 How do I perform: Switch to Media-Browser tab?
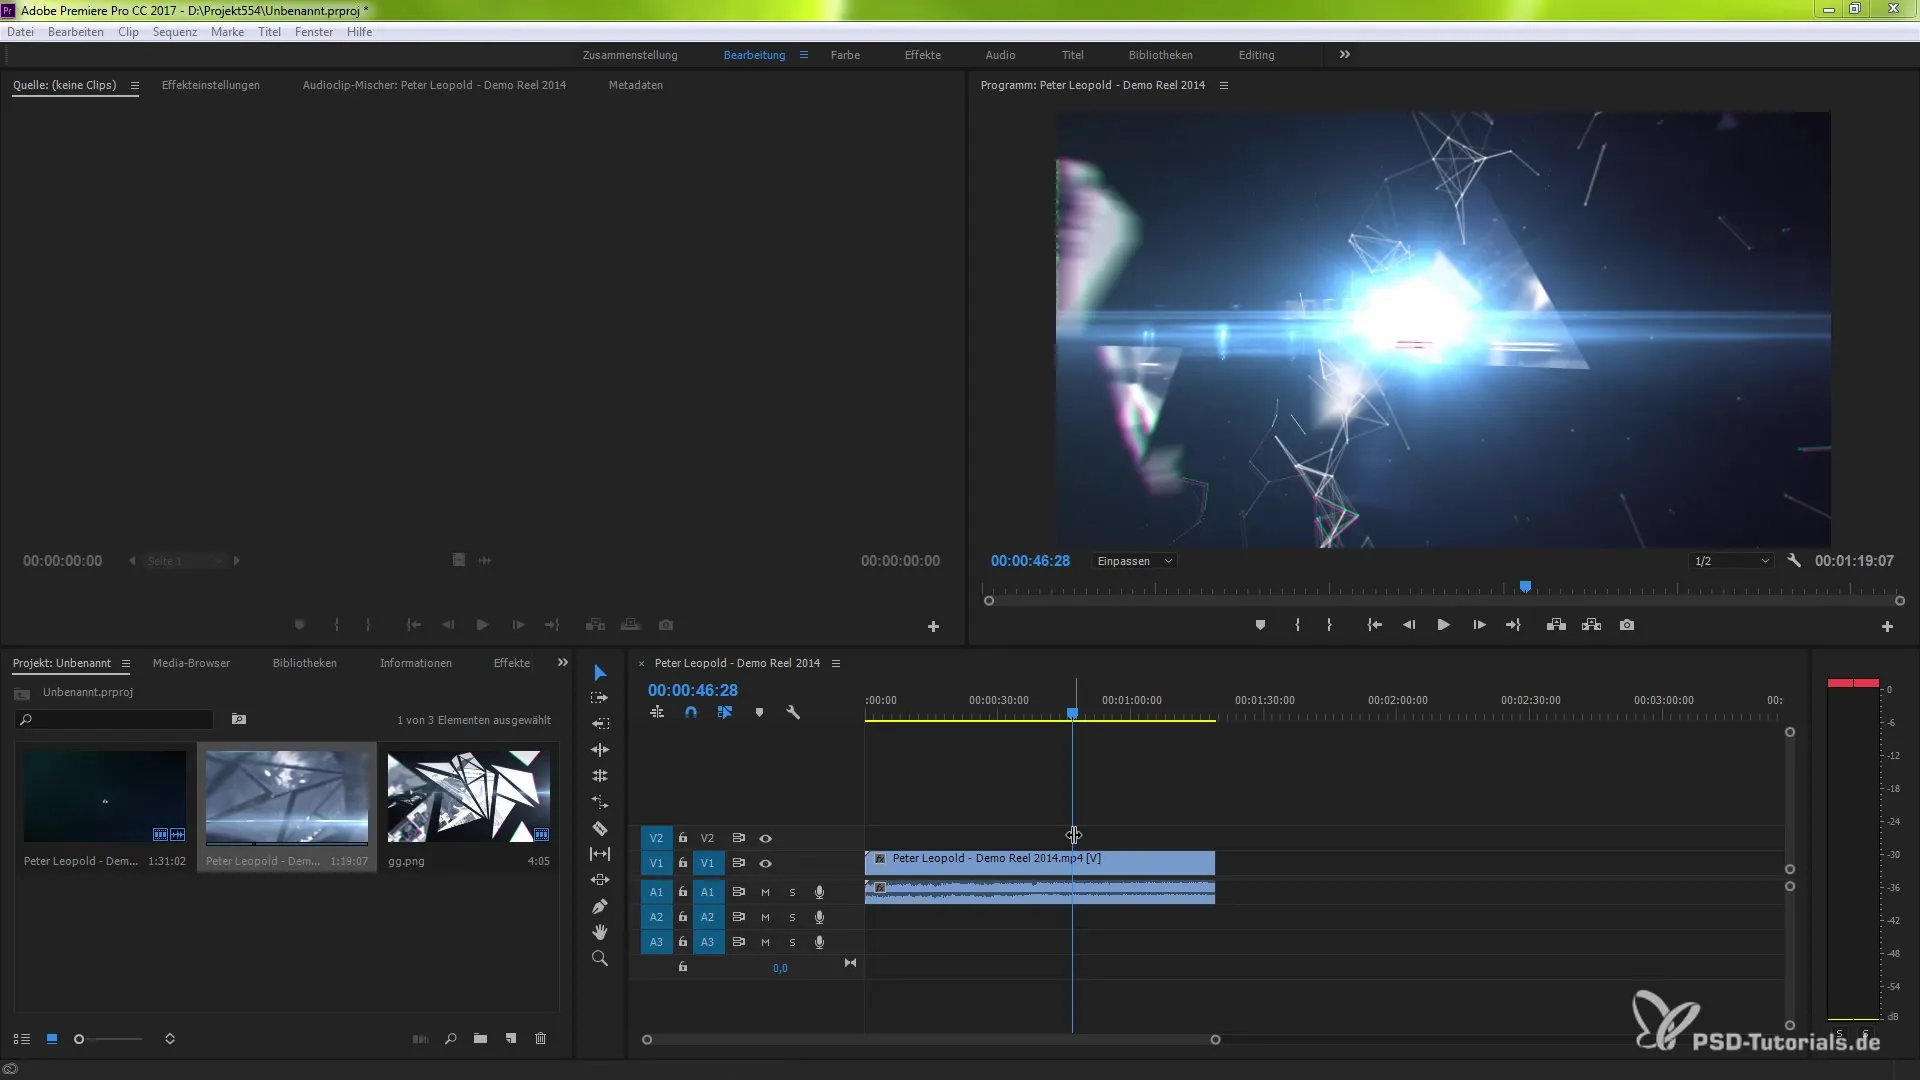point(191,663)
